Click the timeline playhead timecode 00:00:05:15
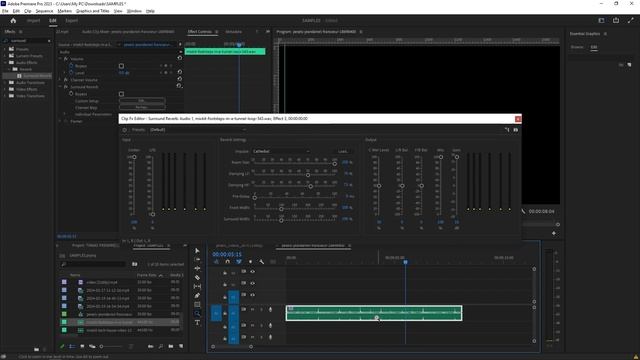Image resolution: width=640 pixels, height=360 pixels. point(227,254)
